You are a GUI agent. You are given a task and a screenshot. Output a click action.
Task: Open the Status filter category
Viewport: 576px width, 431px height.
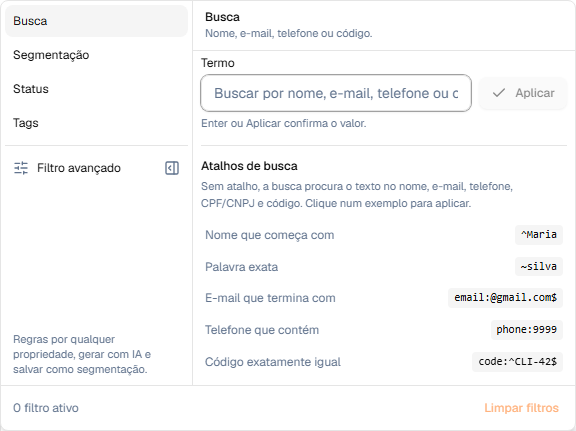coord(96,89)
